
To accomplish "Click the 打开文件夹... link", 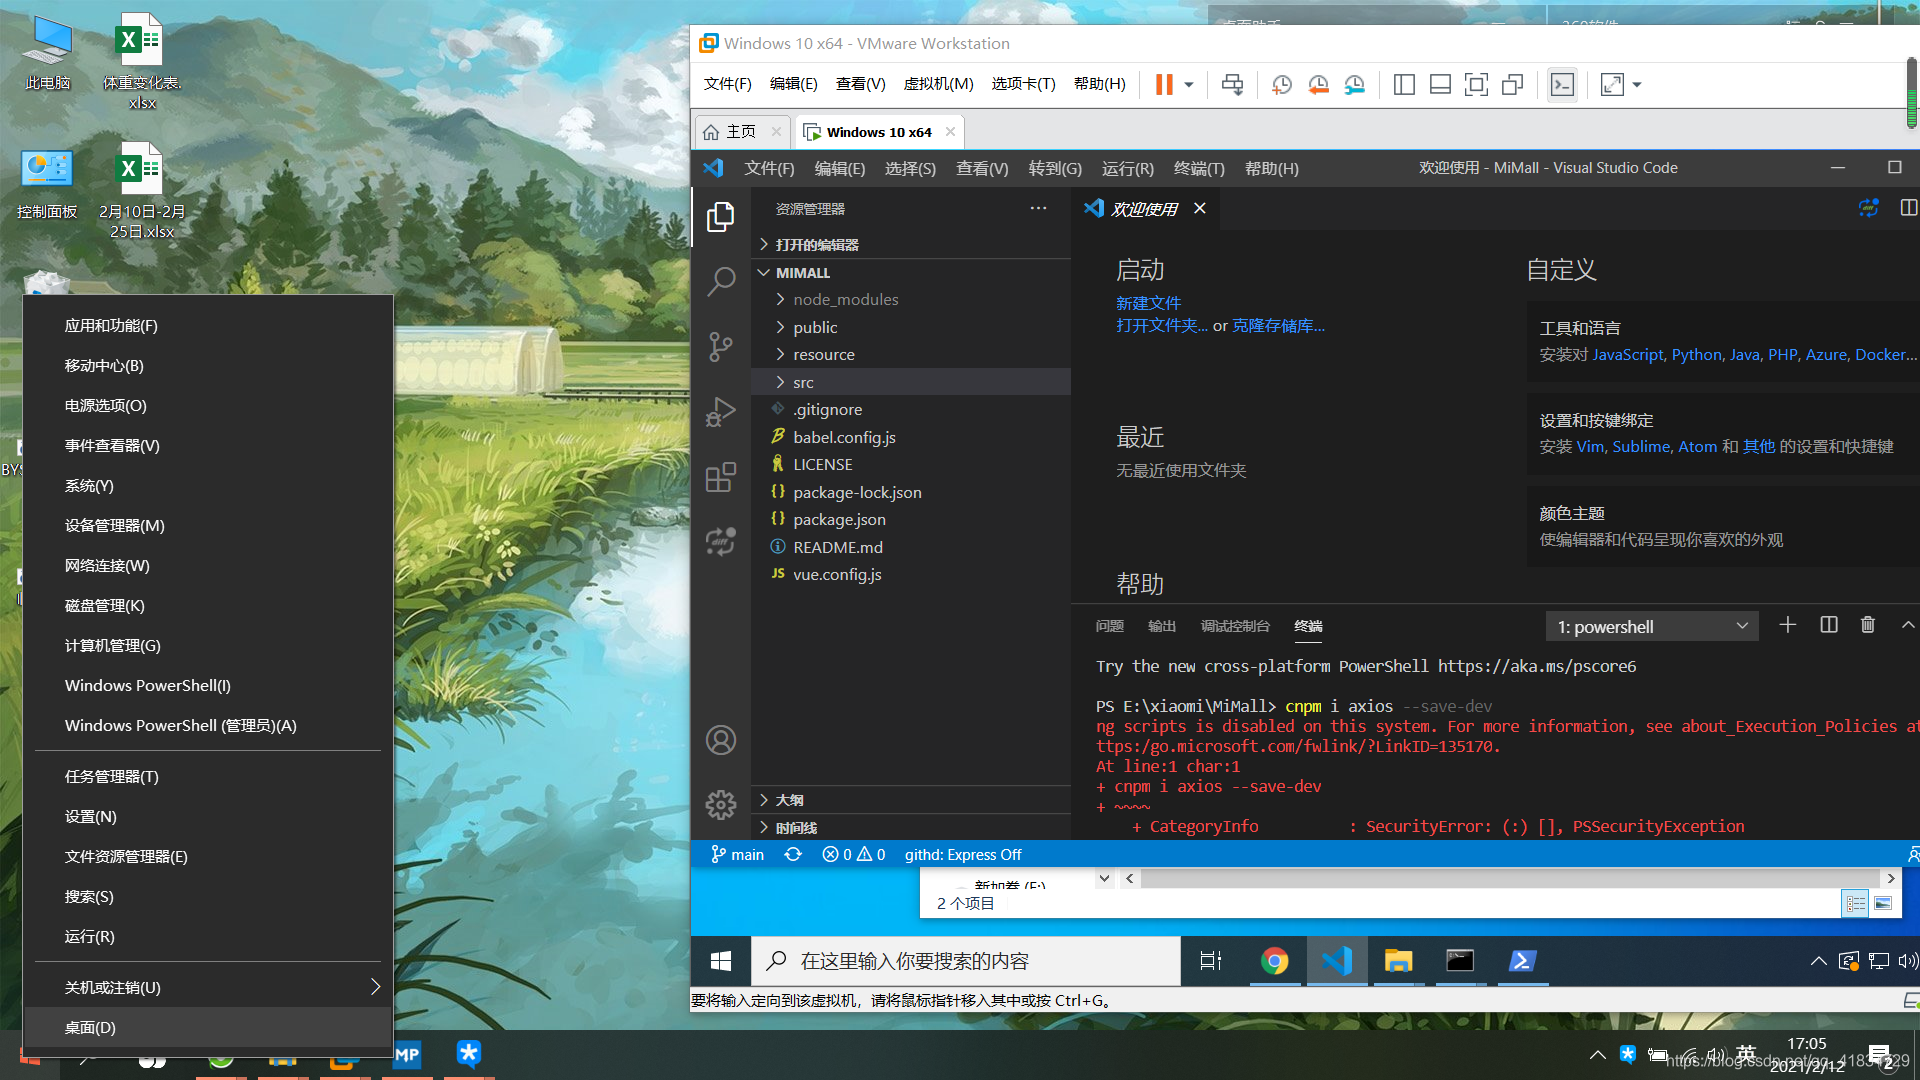I will pos(1162,326).
